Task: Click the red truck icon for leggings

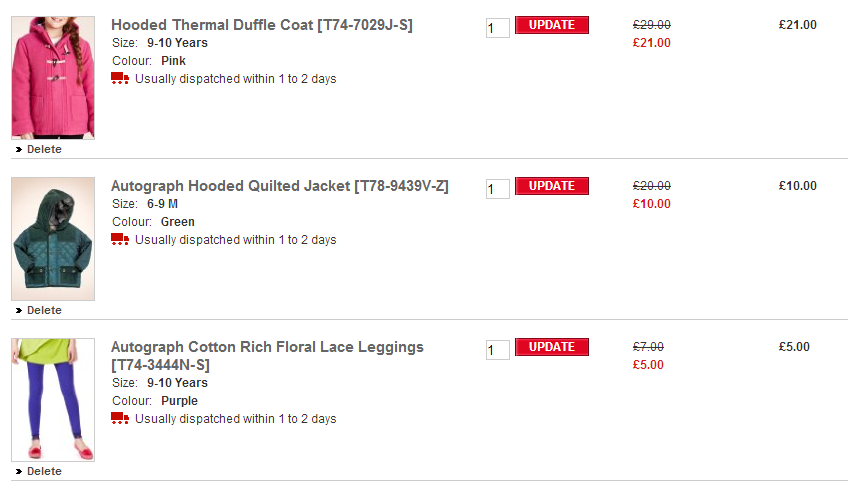Action: coord(120,419)
